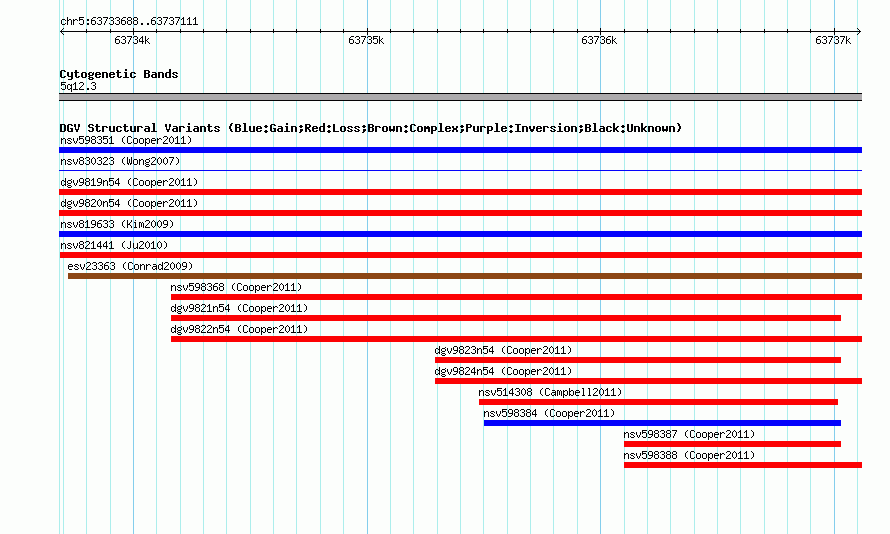Viewport: 890px width, 534px height.
Task: Click the DGV Structural Variants track title
Action: click(371, 128)
